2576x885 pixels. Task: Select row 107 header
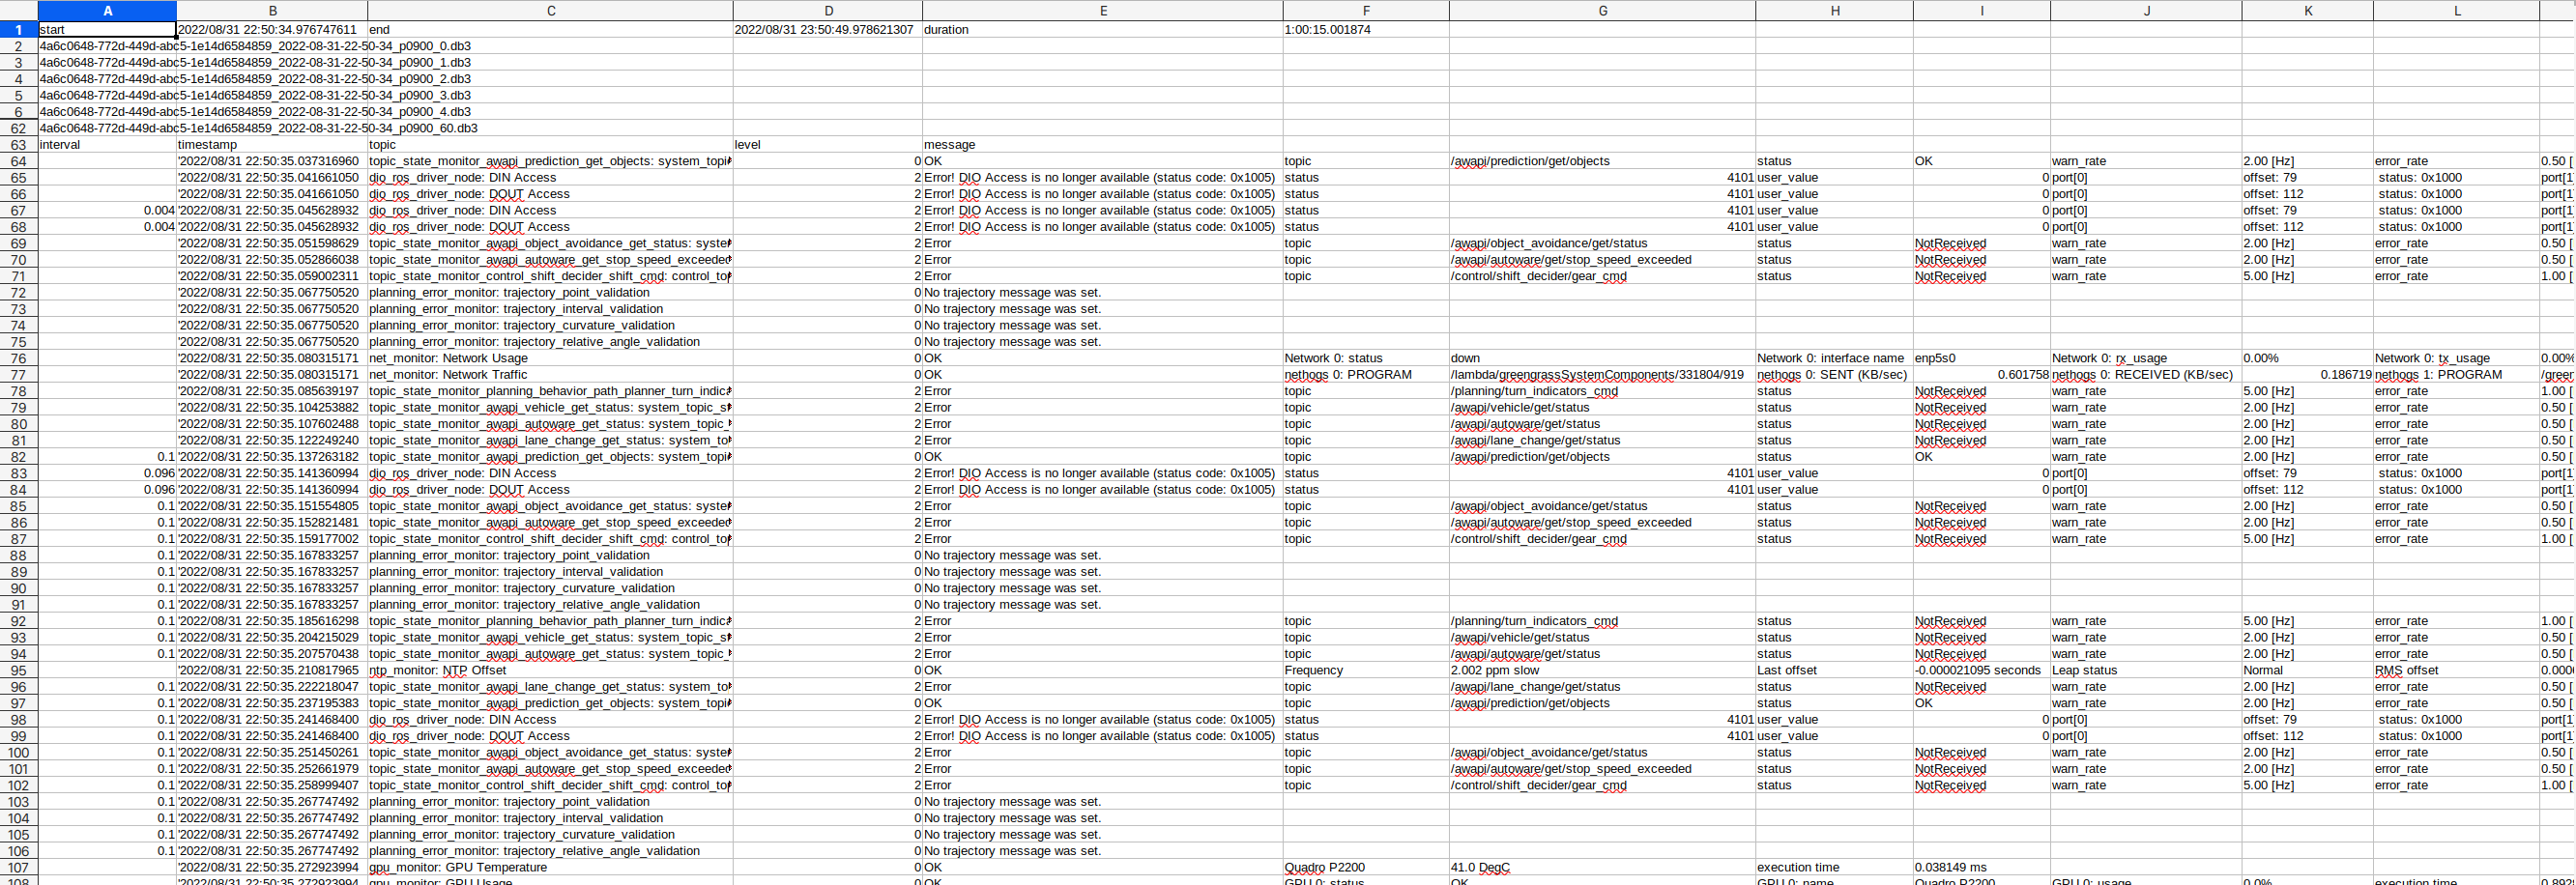(19, 867)
